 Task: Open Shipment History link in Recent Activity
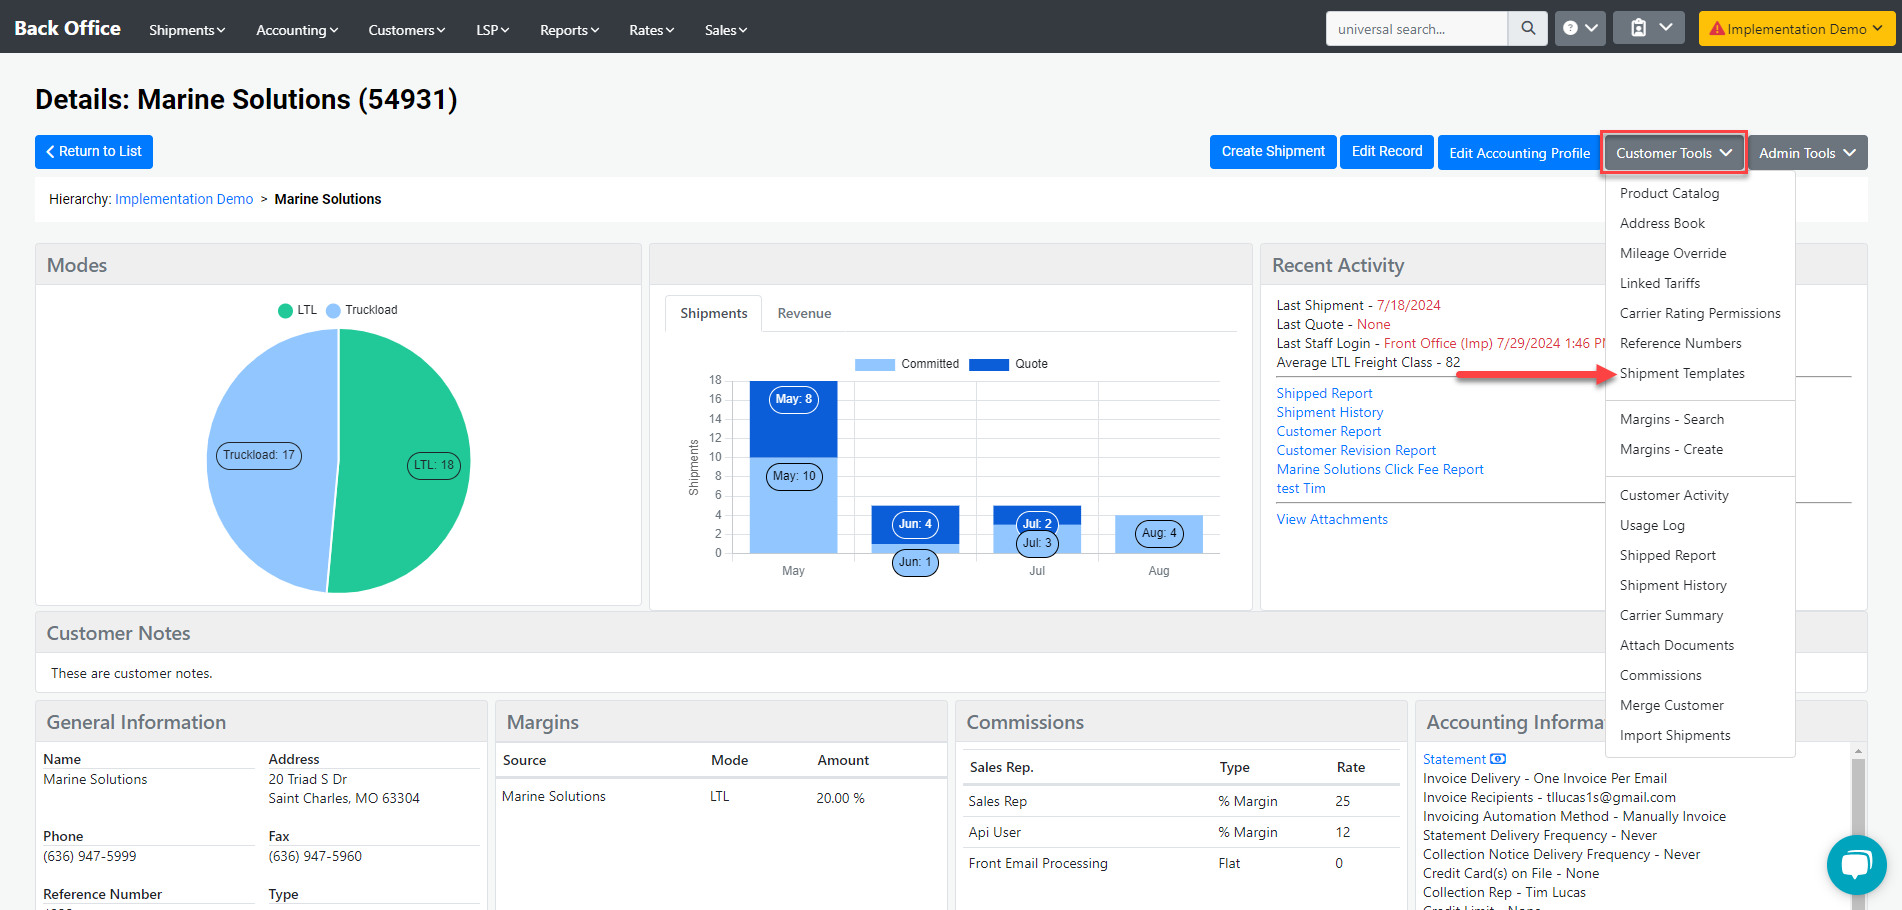click(x=1330, y=412)
